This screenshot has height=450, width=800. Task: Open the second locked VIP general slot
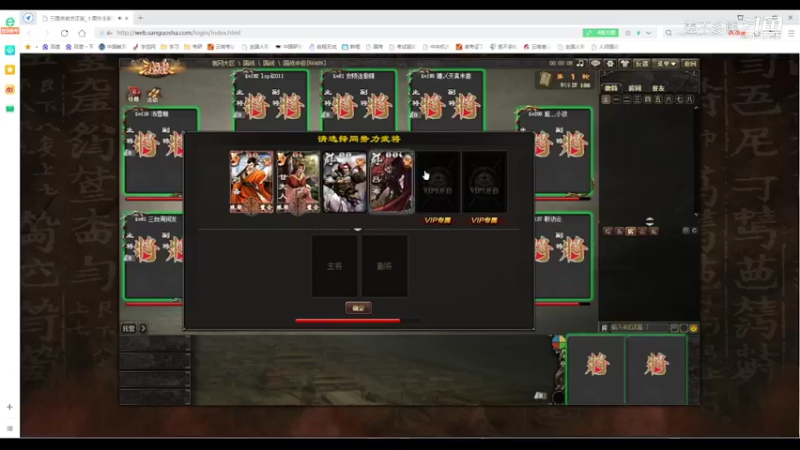click(x=484, y=182)
